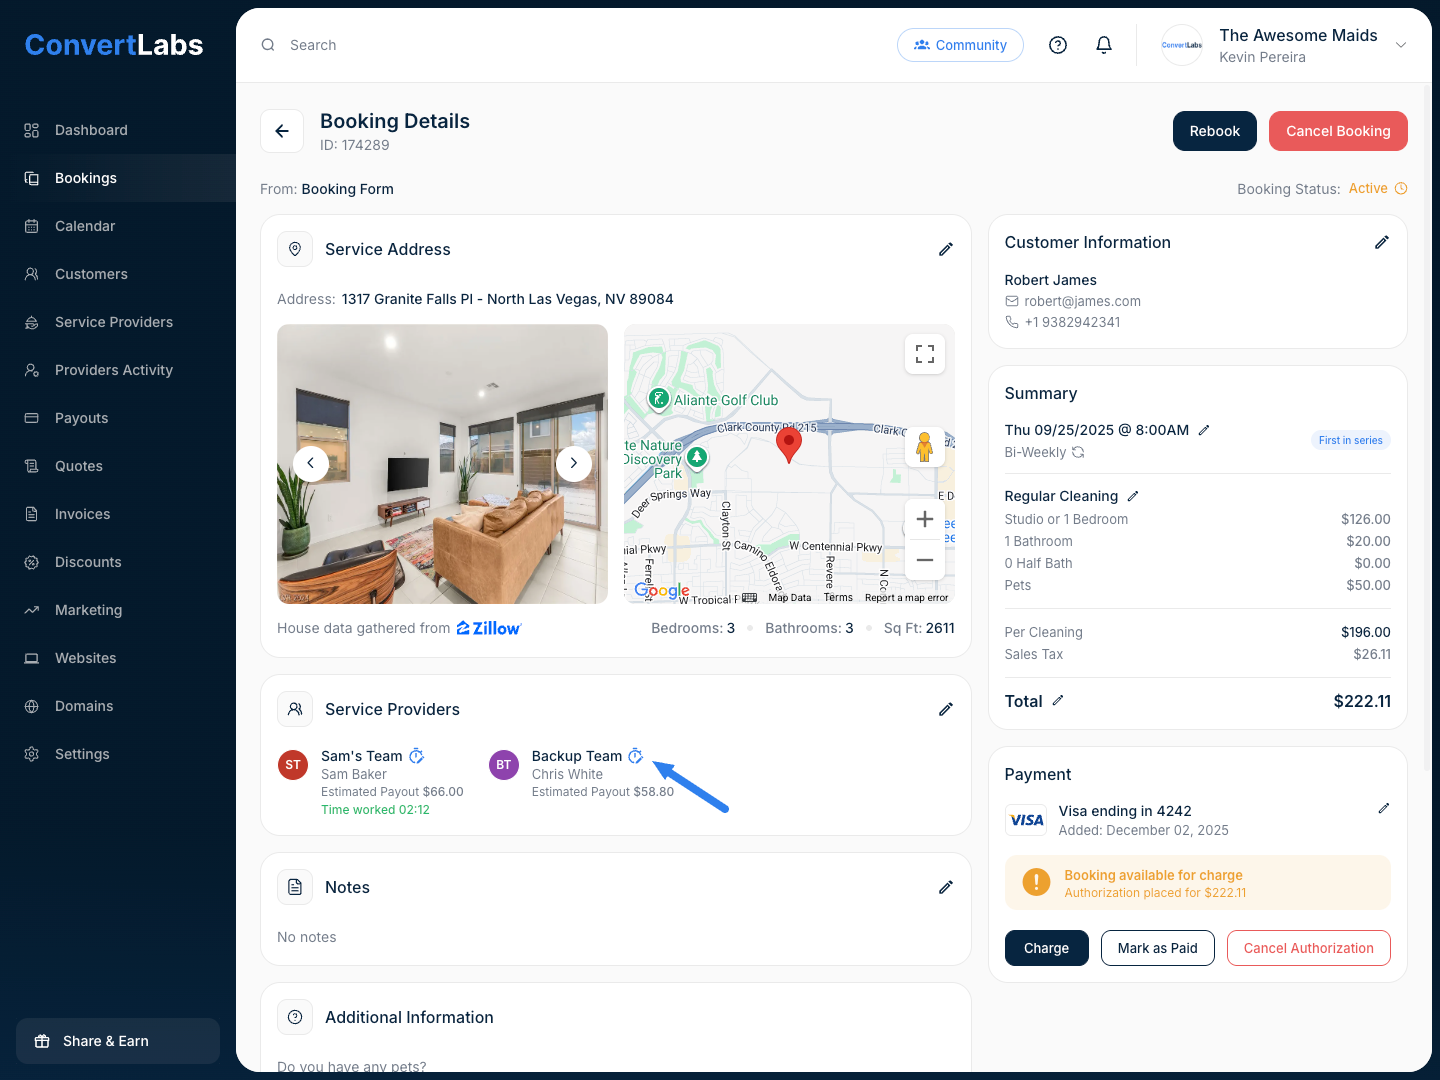Click the Bi-Weekly recurrence icon
Image resolution: width=1440 pixels, height=1080 pixels.
click(x=1078, y=452)
